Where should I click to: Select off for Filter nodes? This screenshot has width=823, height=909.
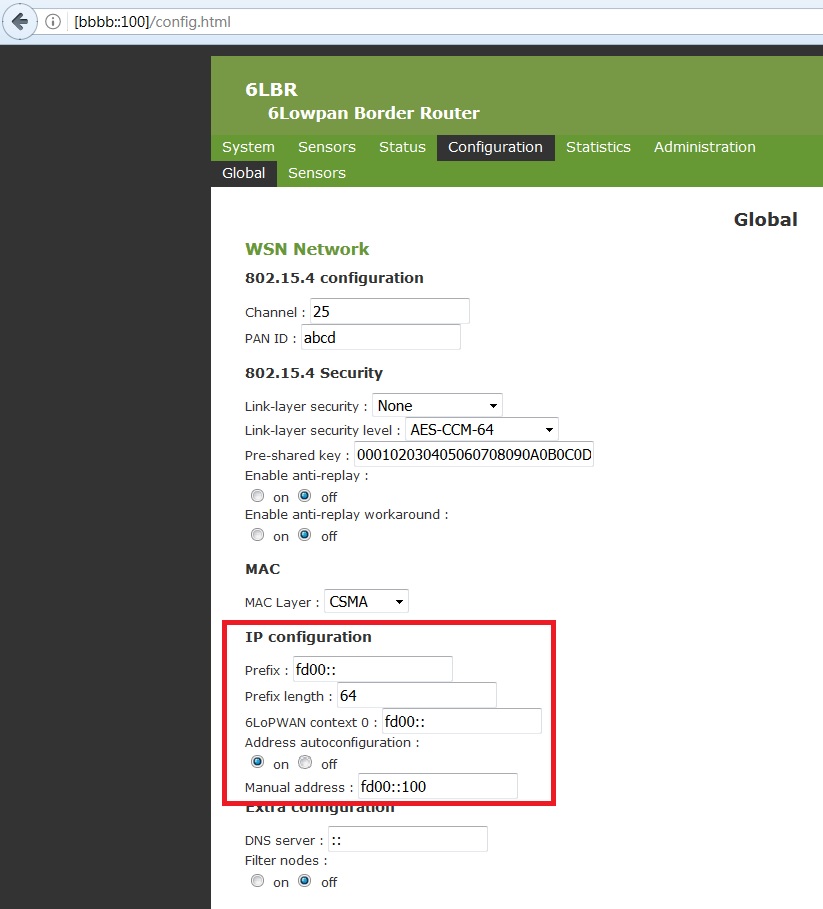(305, 881)
